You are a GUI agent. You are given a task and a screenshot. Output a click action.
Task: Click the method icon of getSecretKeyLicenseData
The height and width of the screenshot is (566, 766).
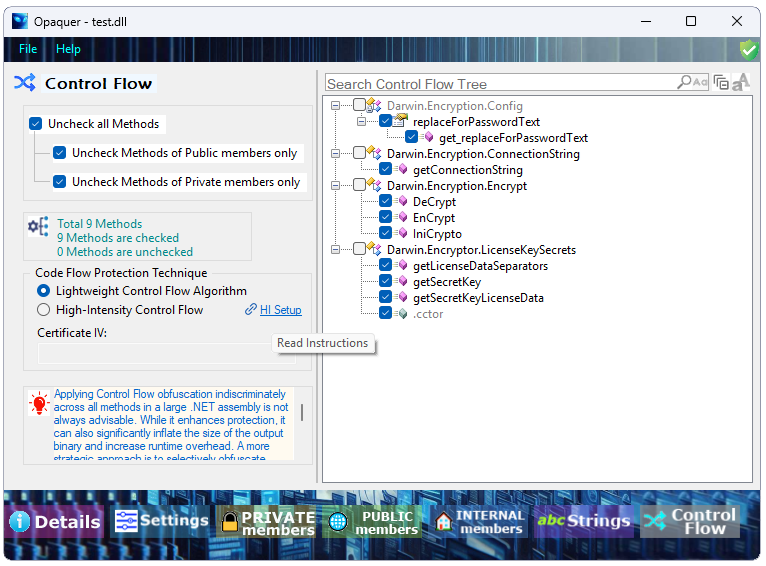coord(401,297)
